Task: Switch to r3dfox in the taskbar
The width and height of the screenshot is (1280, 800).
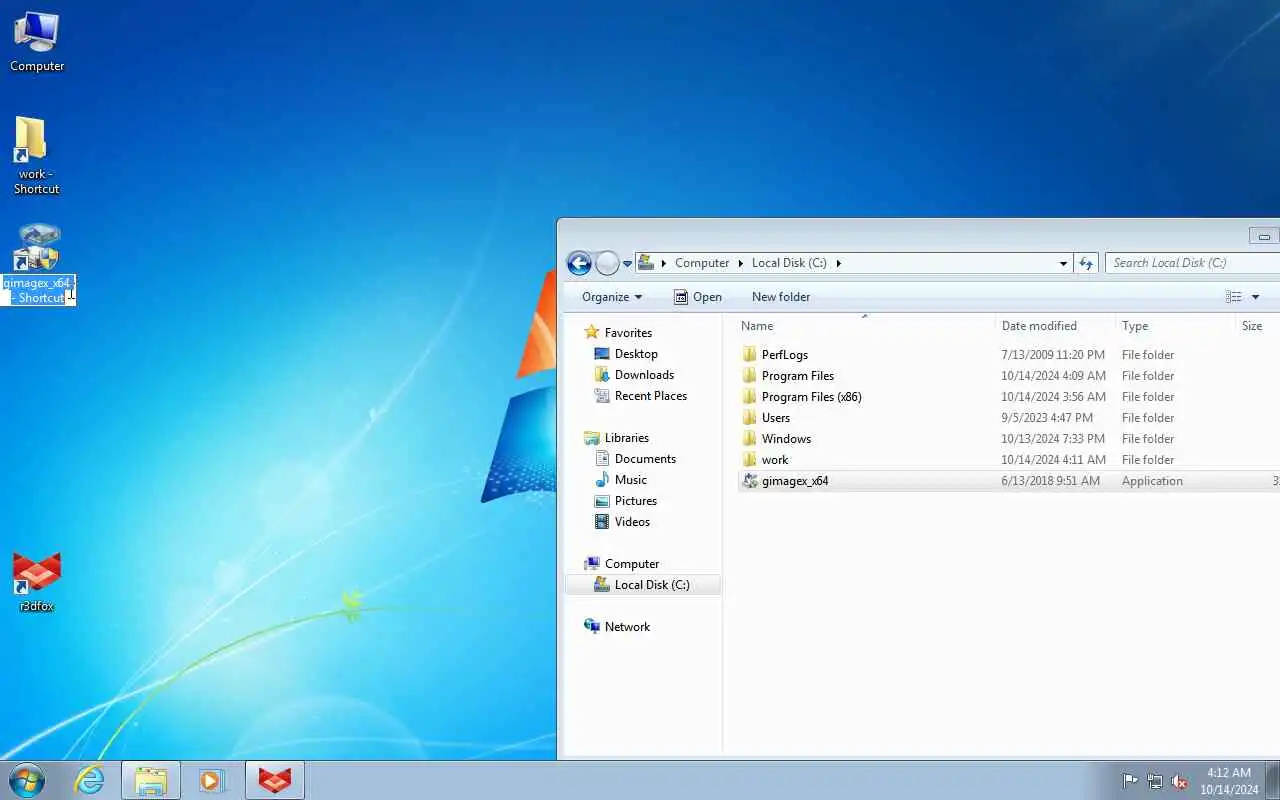Action: click(x=274, y=780)
